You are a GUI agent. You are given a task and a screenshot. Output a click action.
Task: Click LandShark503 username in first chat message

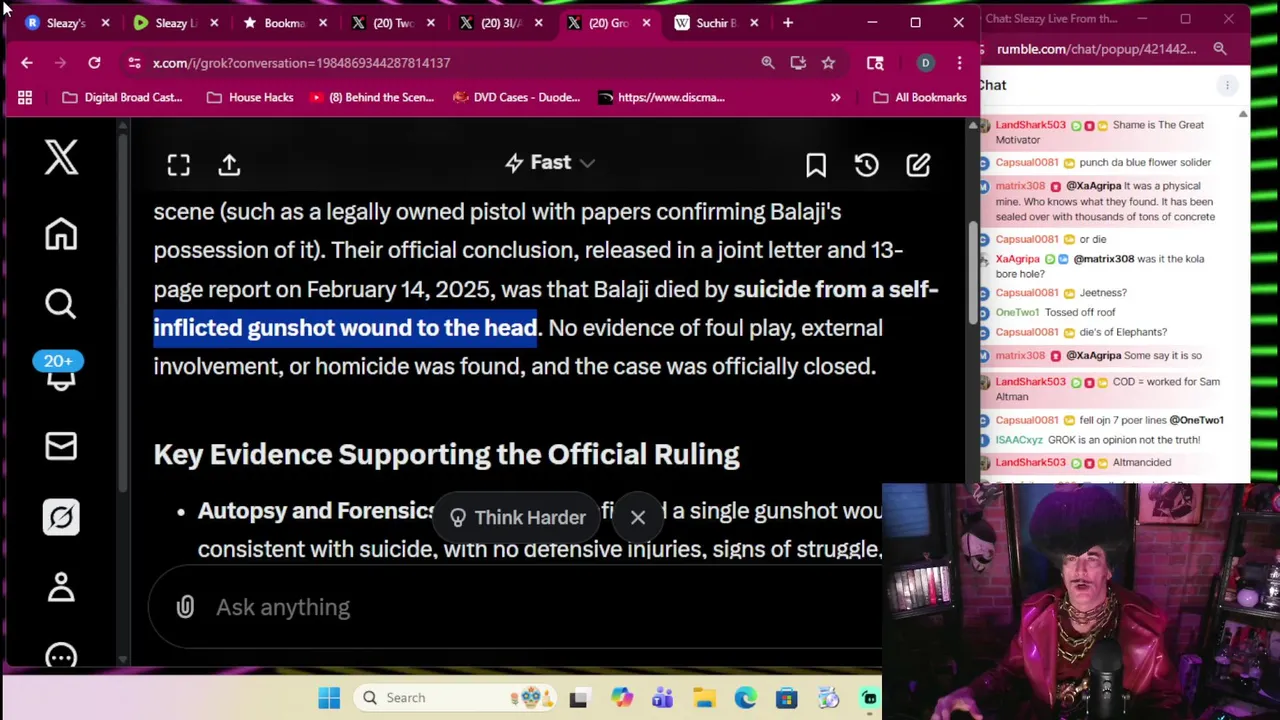pyautogui.click(x=1030, y=125)
